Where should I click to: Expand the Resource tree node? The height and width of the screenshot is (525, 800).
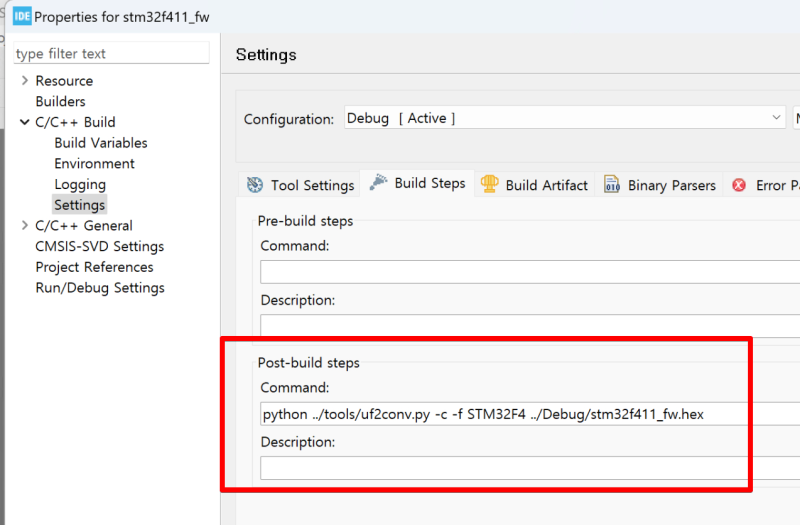point(24,81)
